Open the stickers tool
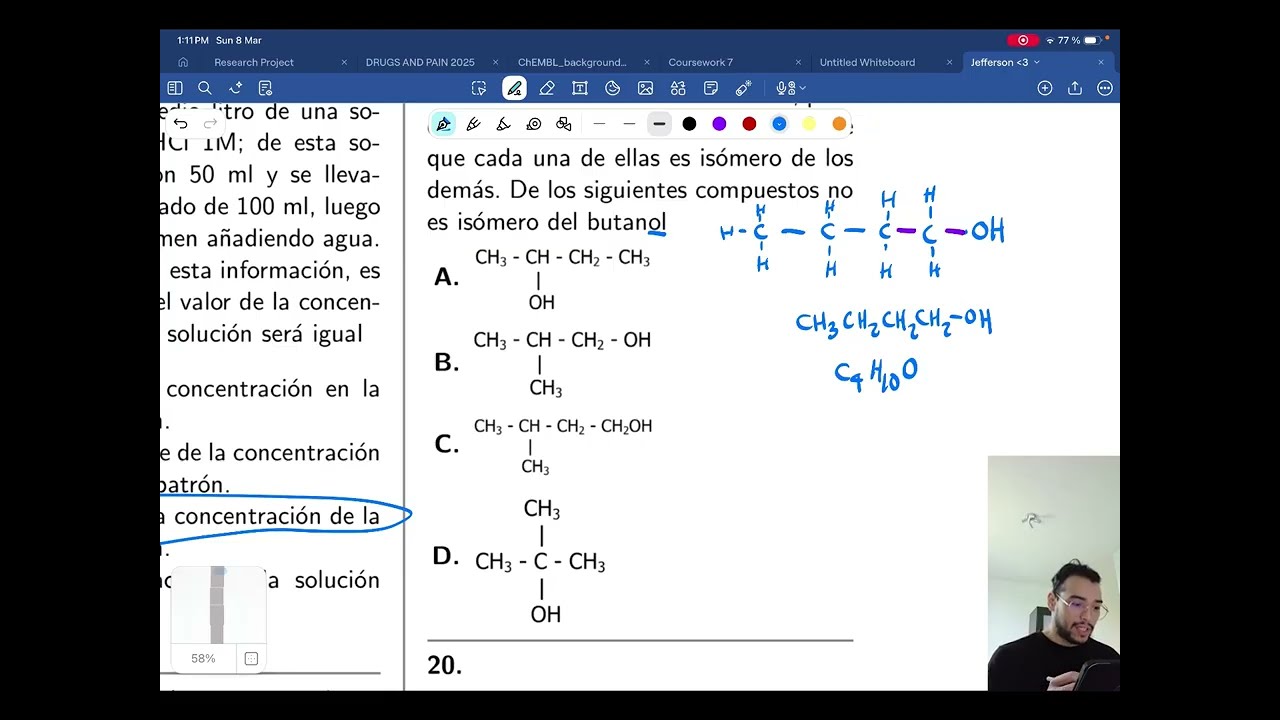1280x720 pixels. pos(613,88)
